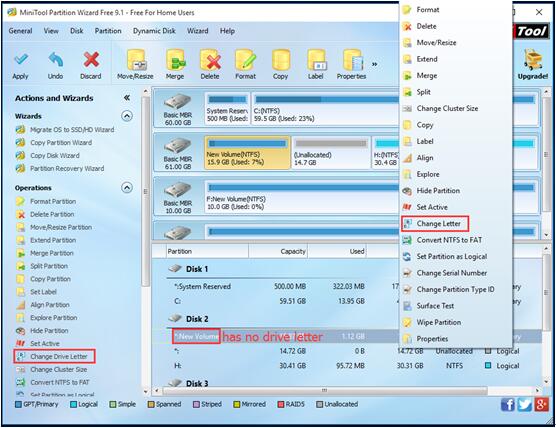Choose Properties in context menu
The image size is (556, 428).
pyautogui.click(x=432, y=339)
